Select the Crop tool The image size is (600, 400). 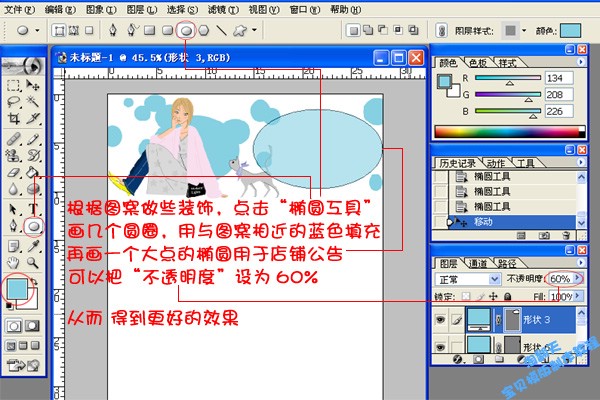tap(13, 119)
